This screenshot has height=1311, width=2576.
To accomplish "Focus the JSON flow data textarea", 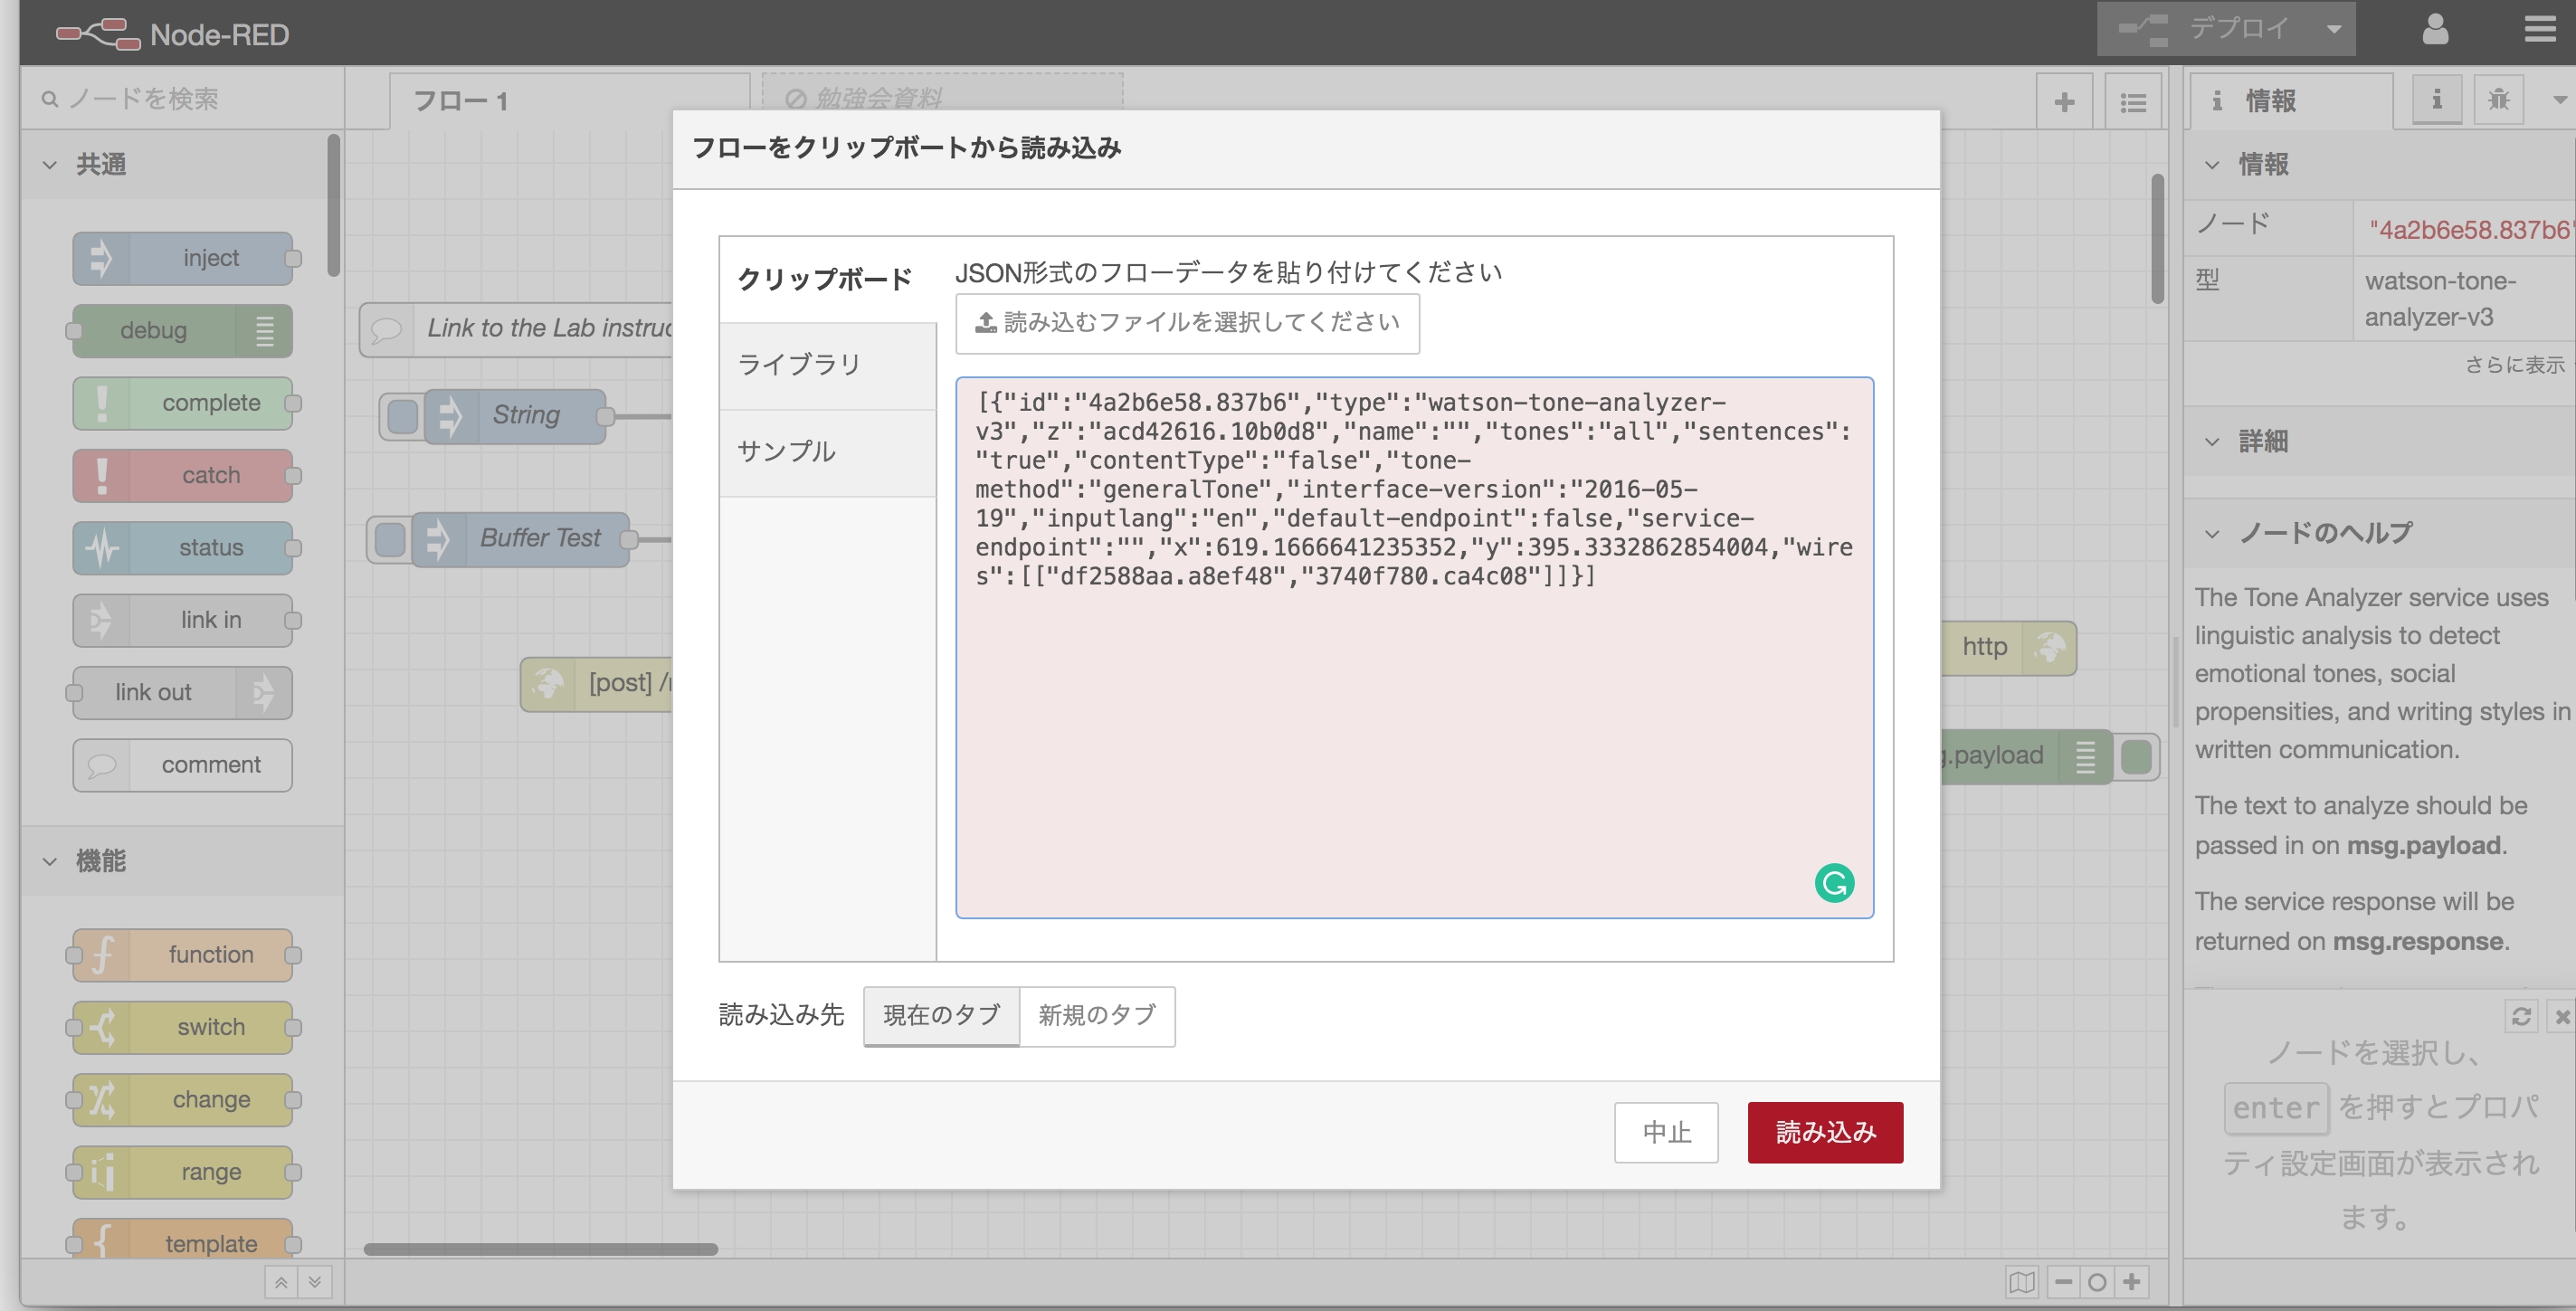I will point(1414,647).
